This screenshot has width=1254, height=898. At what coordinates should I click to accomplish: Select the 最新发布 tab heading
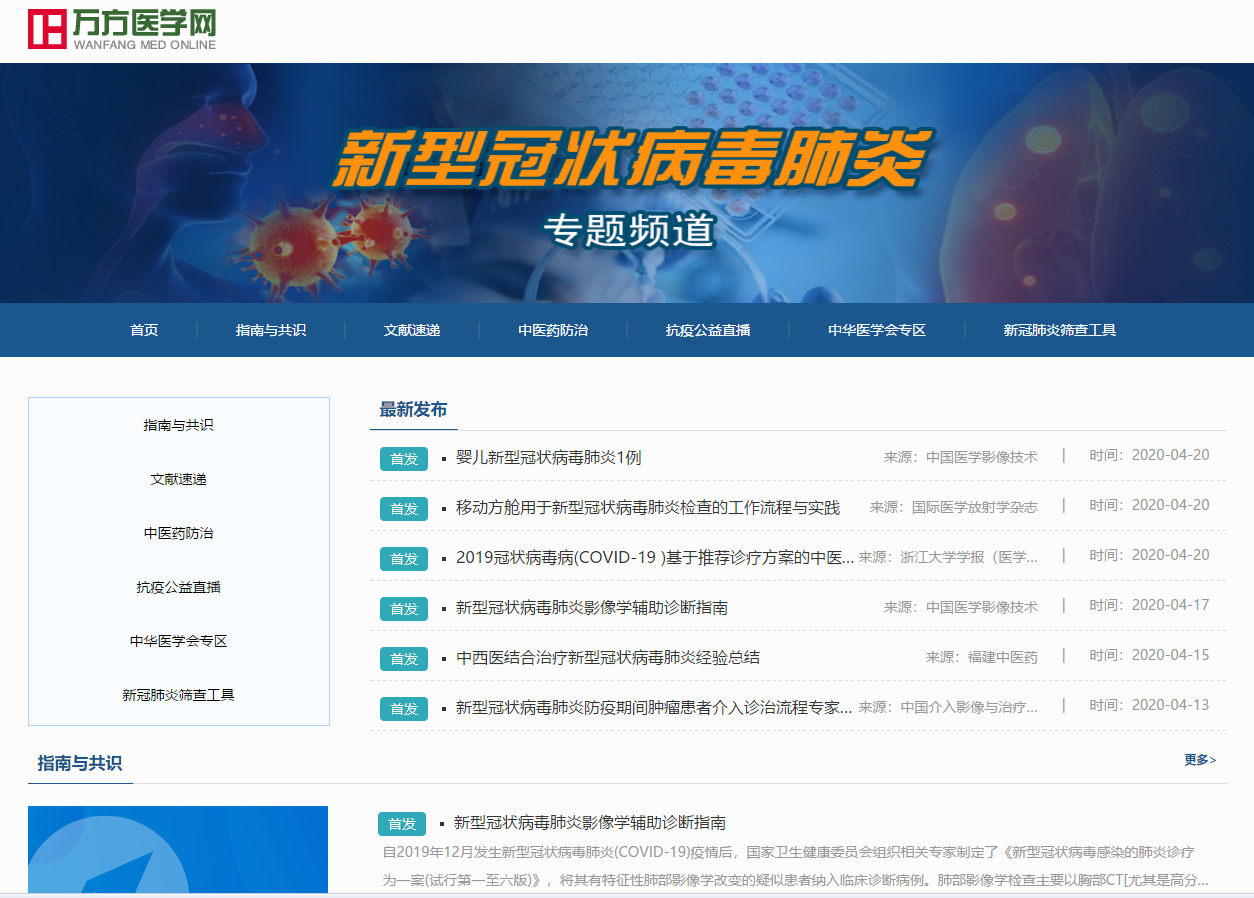coord(413,409)
